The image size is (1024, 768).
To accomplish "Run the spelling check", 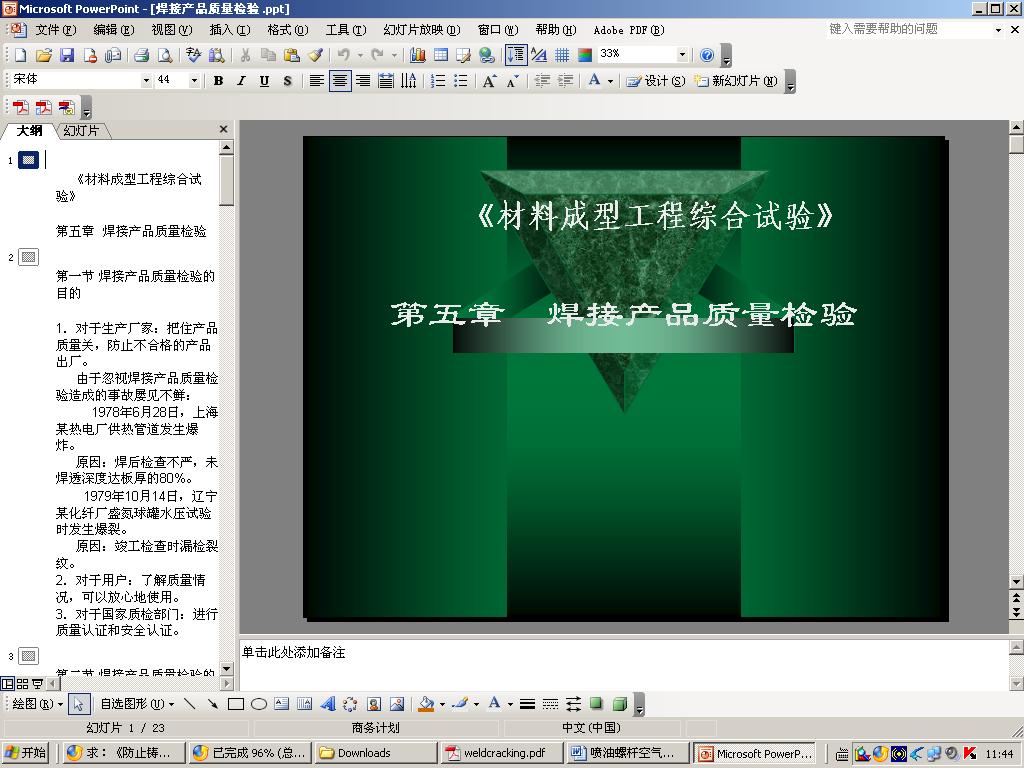I will click(x=193, y=56).
